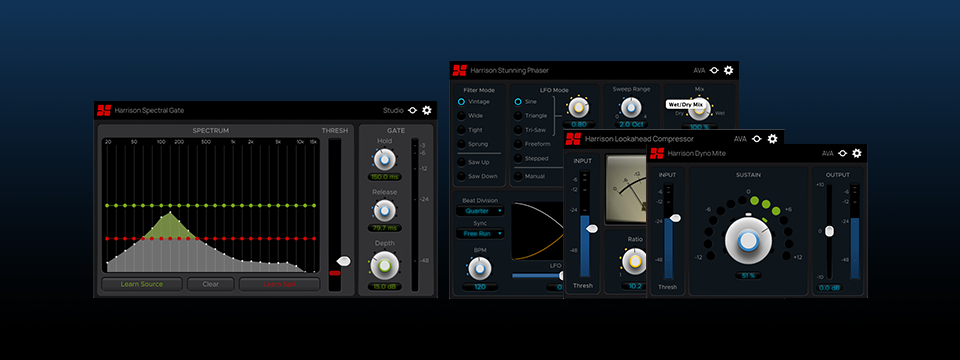Click the Depth value 15.0 dB field
Image resolution: width=960 pixels, height=360 pixels.
coord(384,286)
